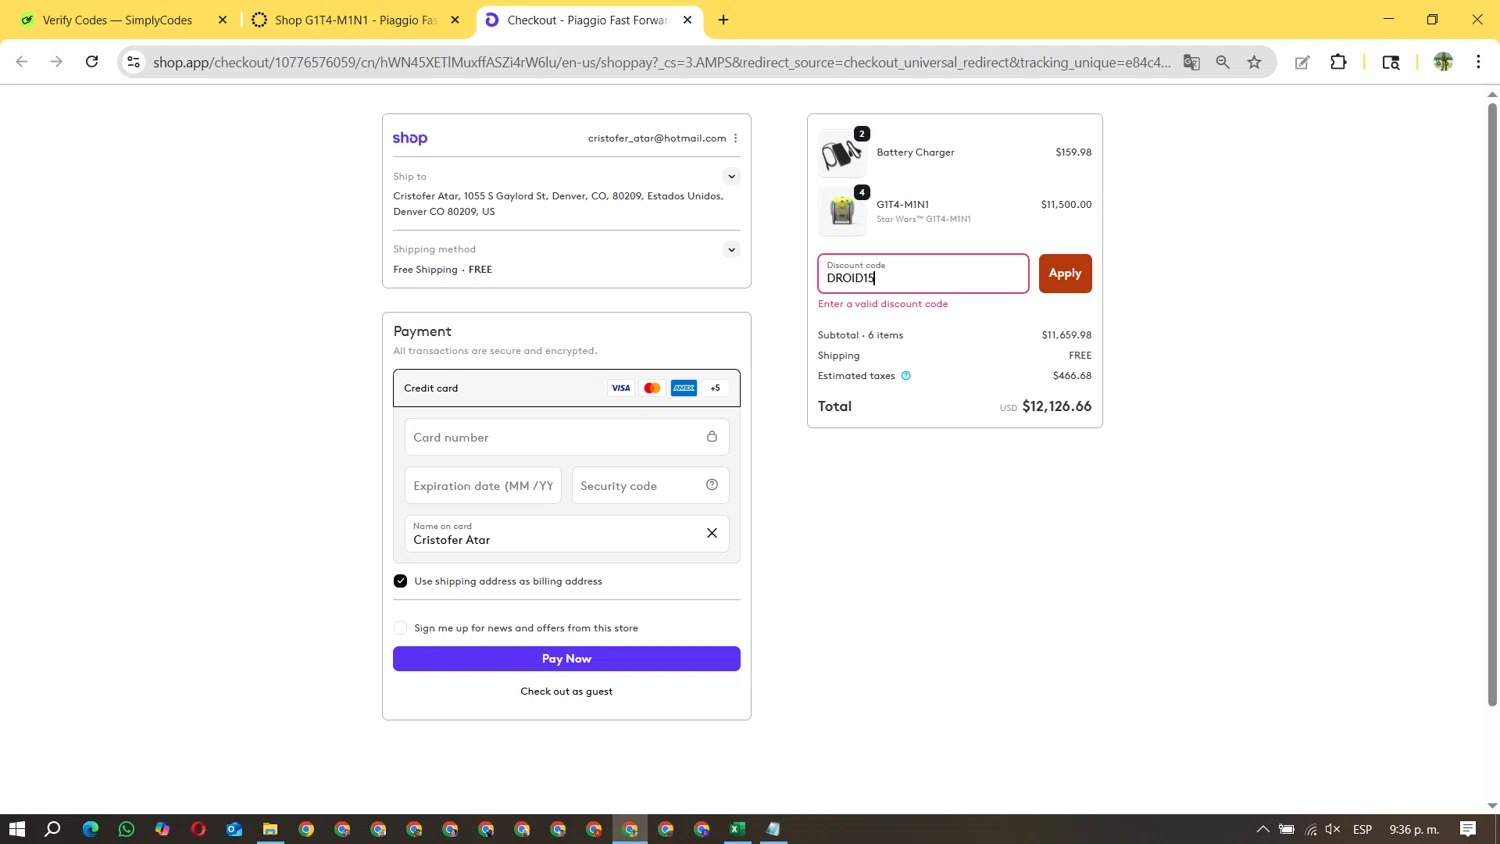Image resolution: width=1500 pixels, height=844 pixels.
Task: Open Google Translate for this page
Action: click(1191, 62)
